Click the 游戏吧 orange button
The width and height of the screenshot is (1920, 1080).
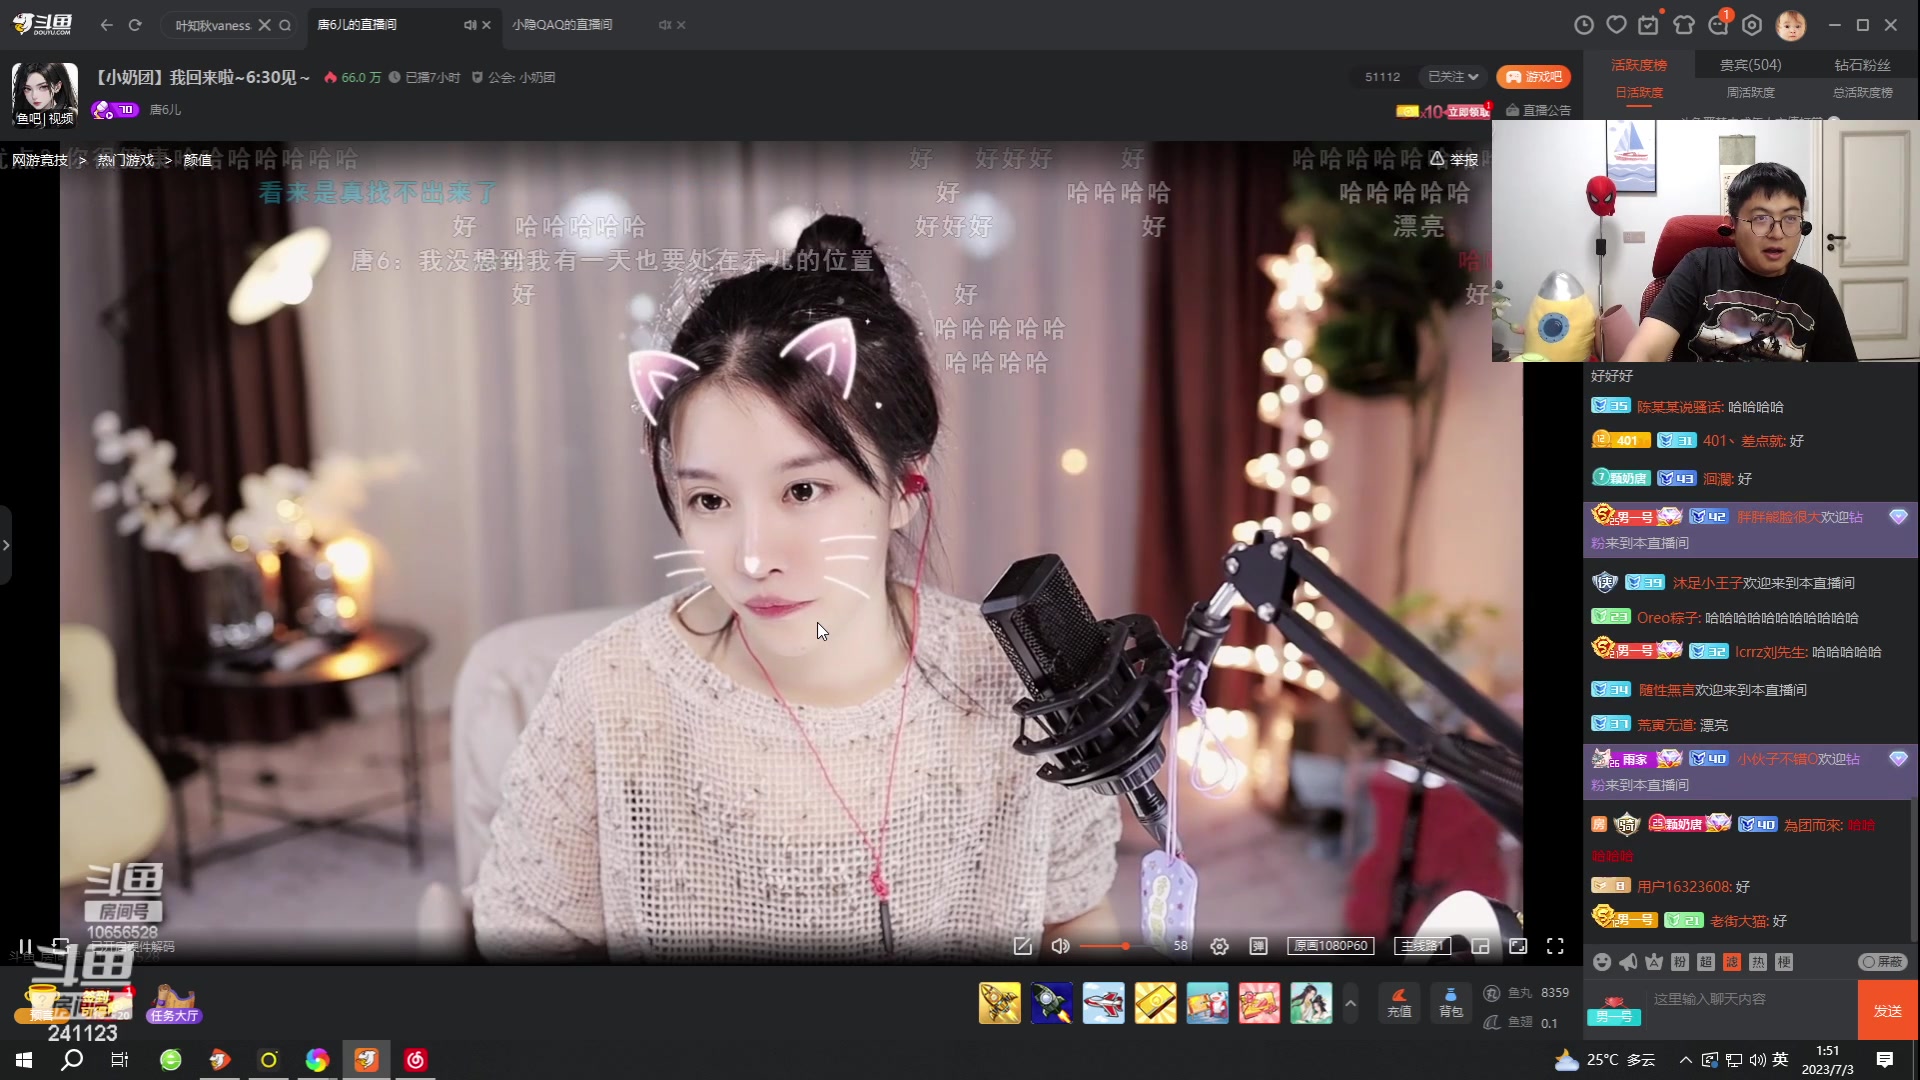1533,77
